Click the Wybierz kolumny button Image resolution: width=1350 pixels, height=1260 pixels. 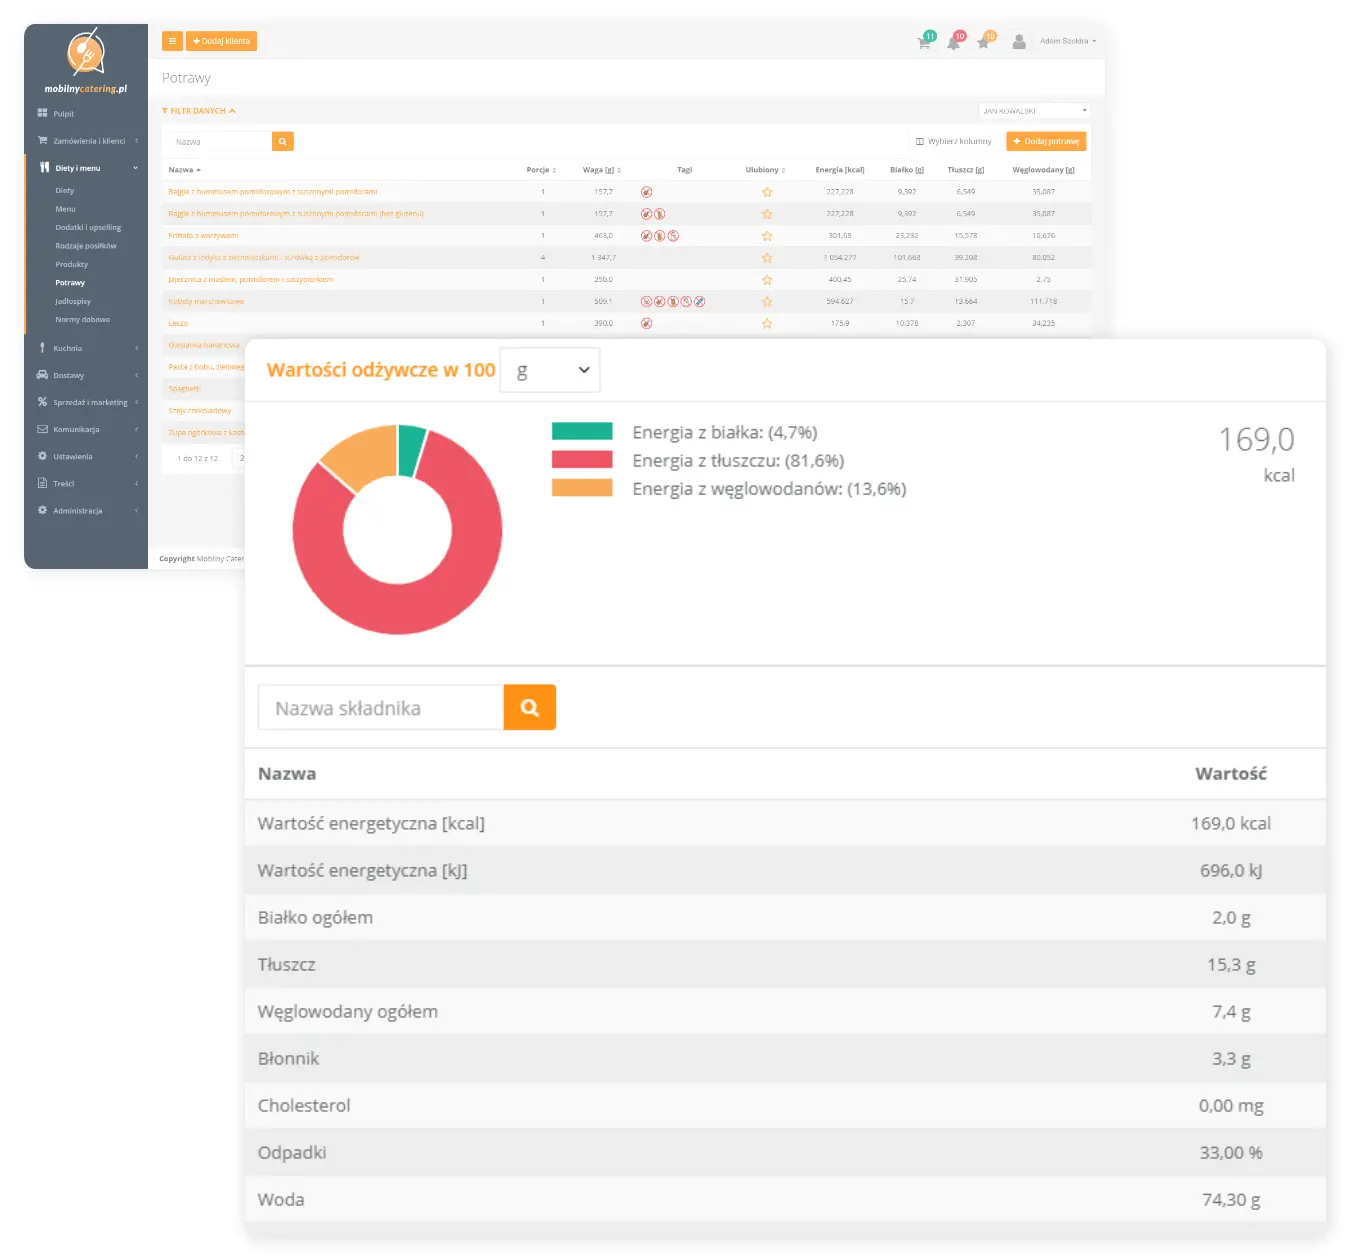tap(953, 141)
